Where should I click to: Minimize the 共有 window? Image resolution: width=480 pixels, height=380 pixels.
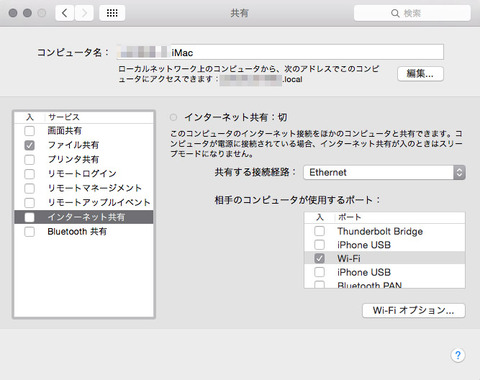click(x=28, y=13)
